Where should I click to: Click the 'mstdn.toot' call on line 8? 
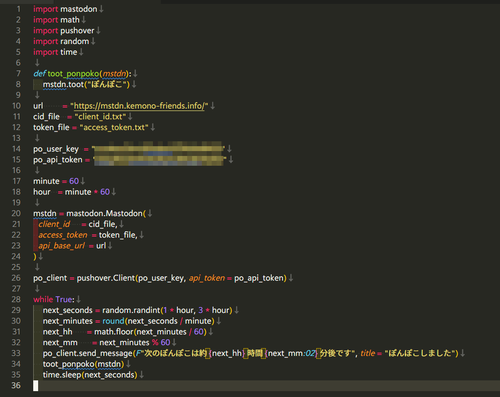click(63, 84)
